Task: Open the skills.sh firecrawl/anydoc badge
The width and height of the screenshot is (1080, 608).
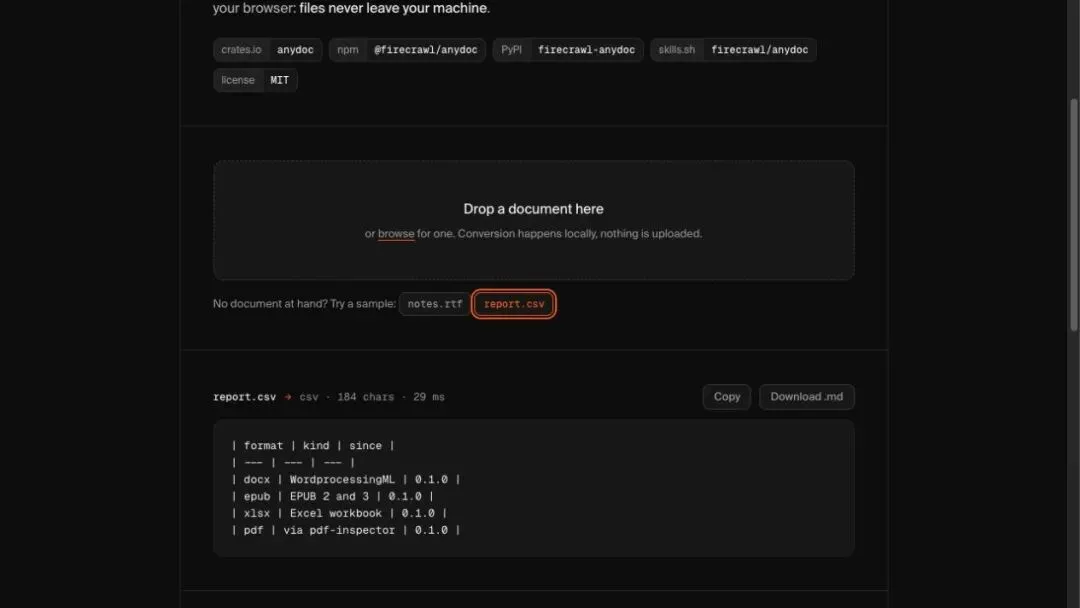Action: [x=733, y=50]
